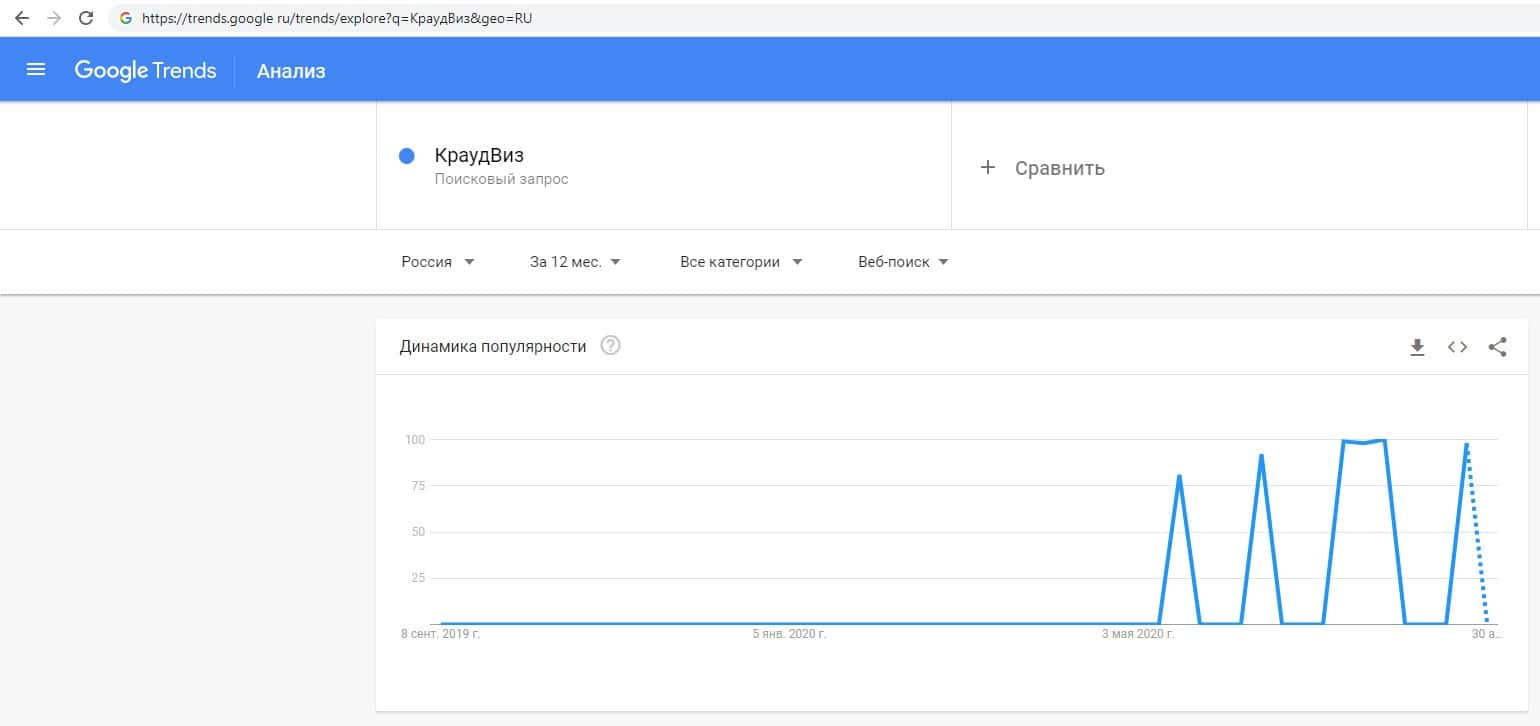This screenshot has height=726, width=1540.
Task: Open the За 12 мес. time range dropdown
Action: 575,262
